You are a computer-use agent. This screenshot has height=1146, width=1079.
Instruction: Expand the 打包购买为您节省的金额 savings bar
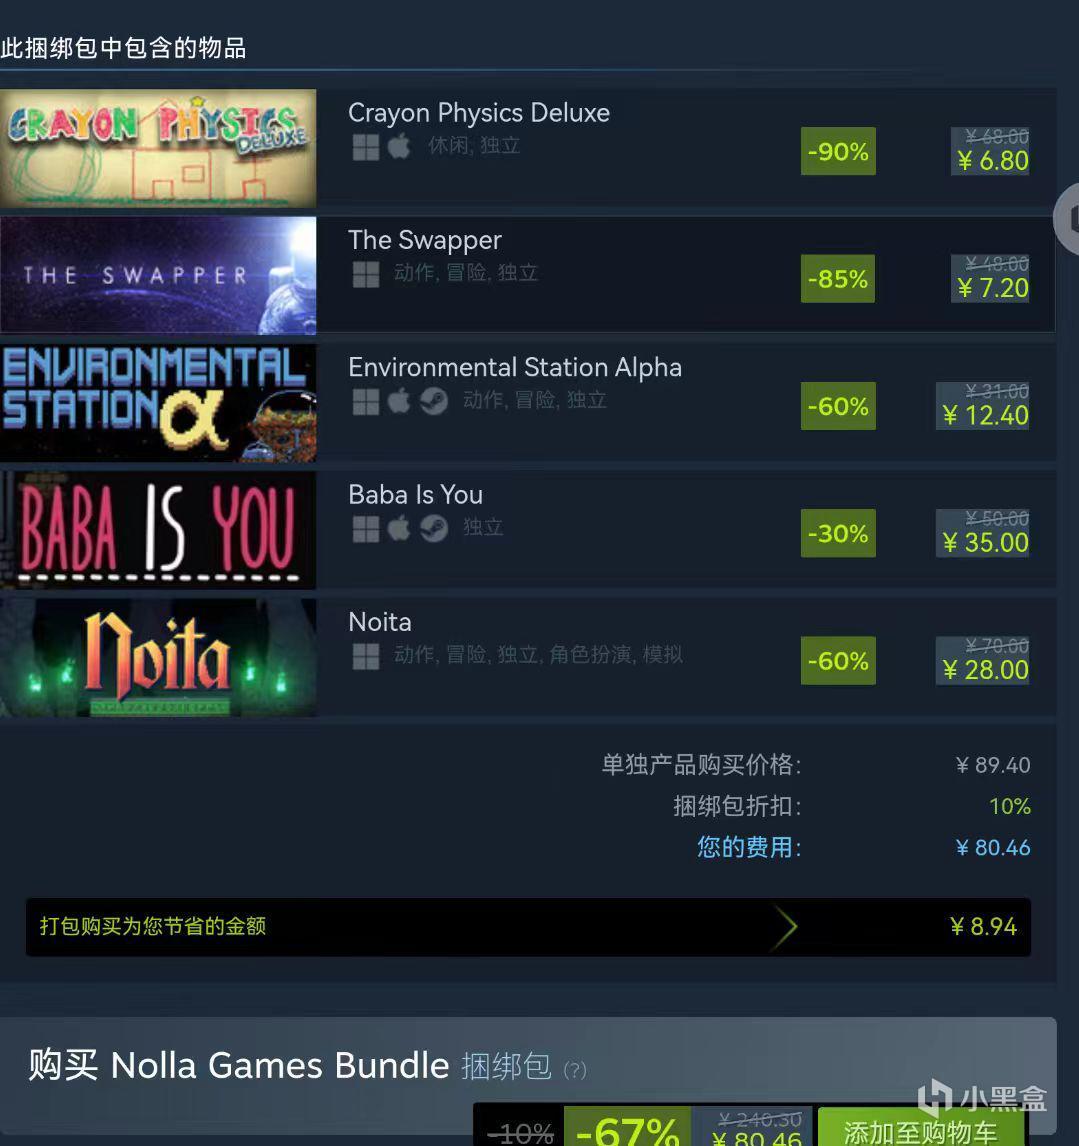528,927
